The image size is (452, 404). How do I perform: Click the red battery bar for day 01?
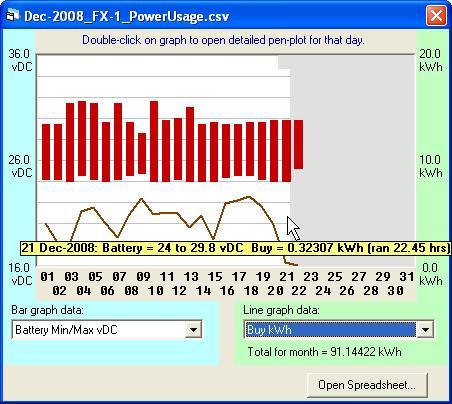[46, 152]
